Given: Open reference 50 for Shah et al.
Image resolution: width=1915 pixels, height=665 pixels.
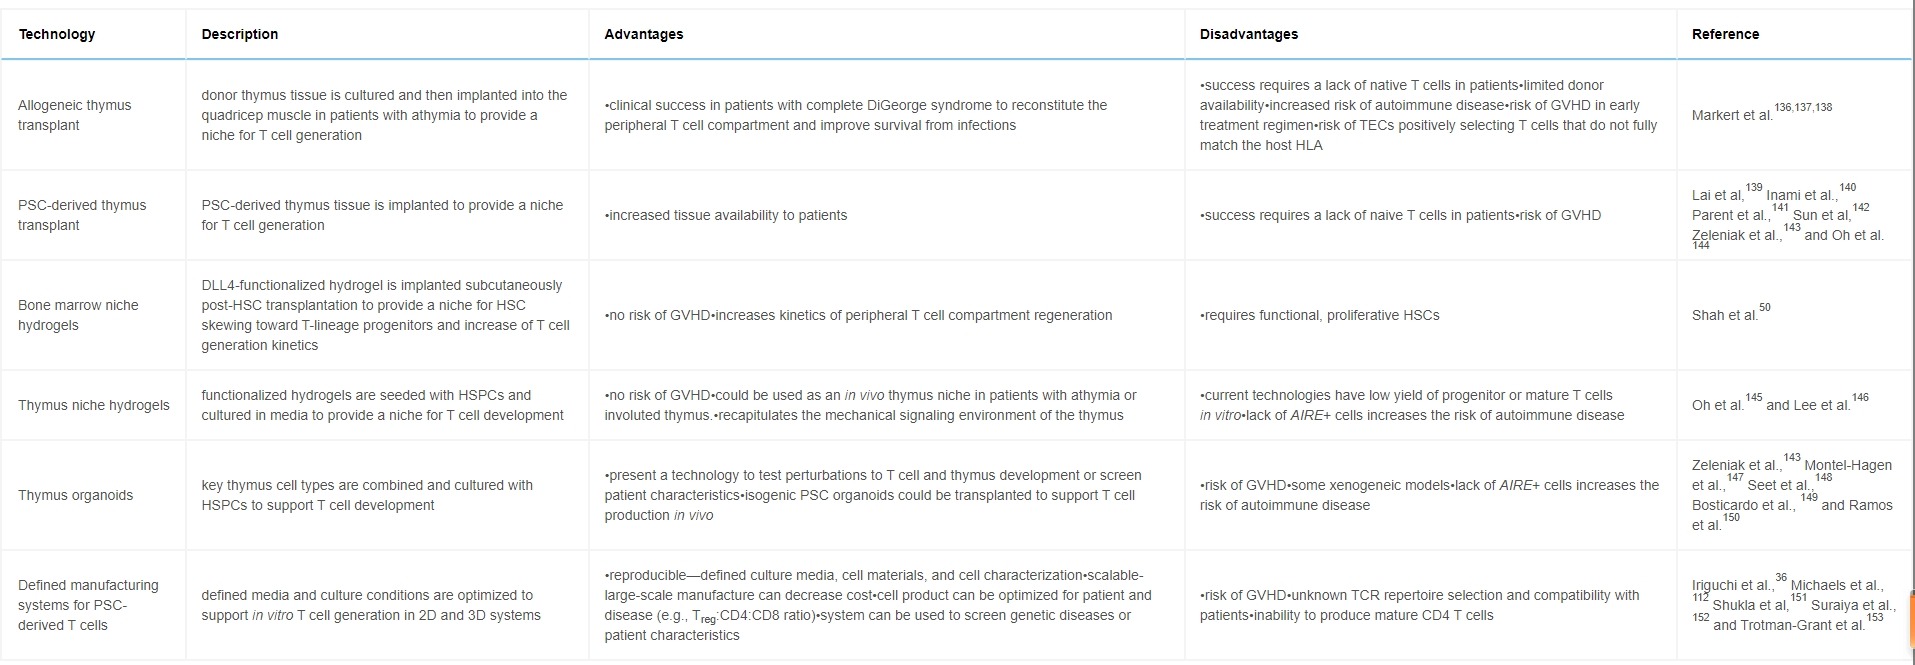Looking at the screenshot, I should pos(1764,308).
